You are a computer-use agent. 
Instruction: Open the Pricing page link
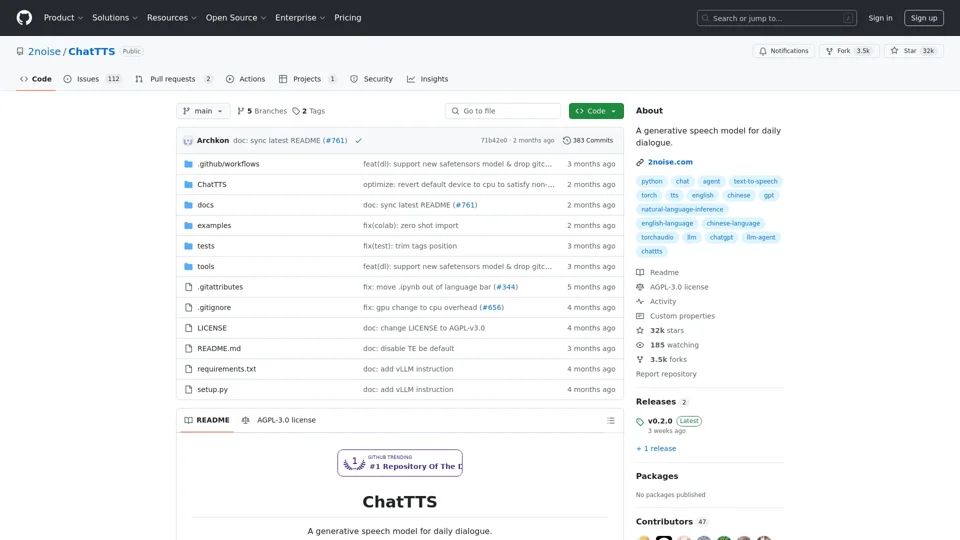tap(348, 18)
